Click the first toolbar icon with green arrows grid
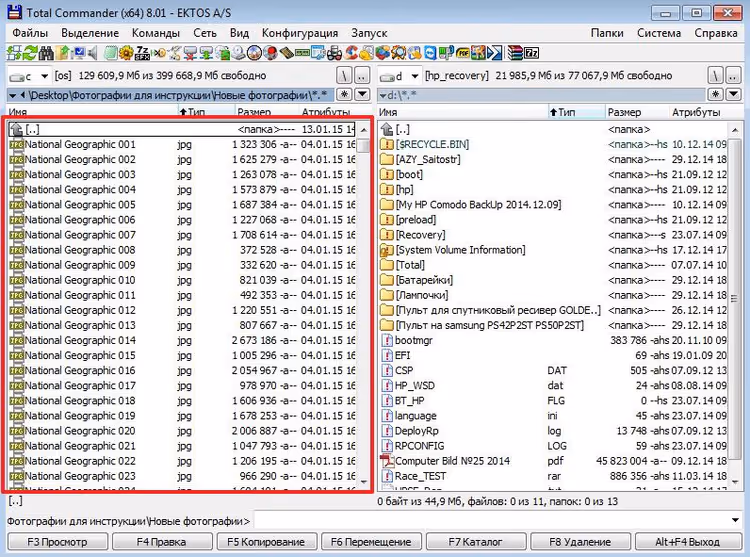 pyautogui.click(x=14, y=53)
